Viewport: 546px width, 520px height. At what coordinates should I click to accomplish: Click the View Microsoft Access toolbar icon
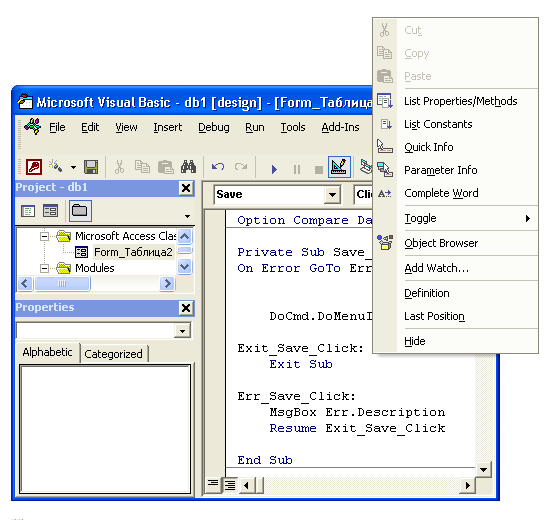pos(34,167)
